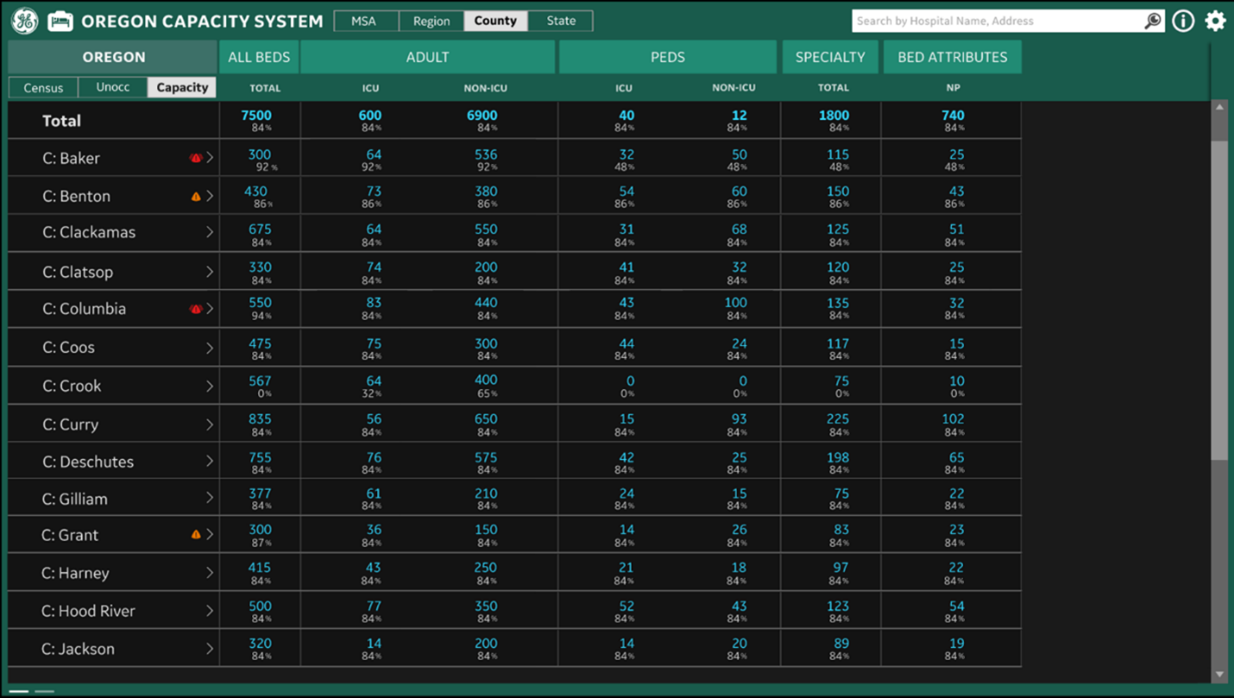The image size is (1234, 698).
Task: Select the Capacity toggle
Action: click(182, 88)
